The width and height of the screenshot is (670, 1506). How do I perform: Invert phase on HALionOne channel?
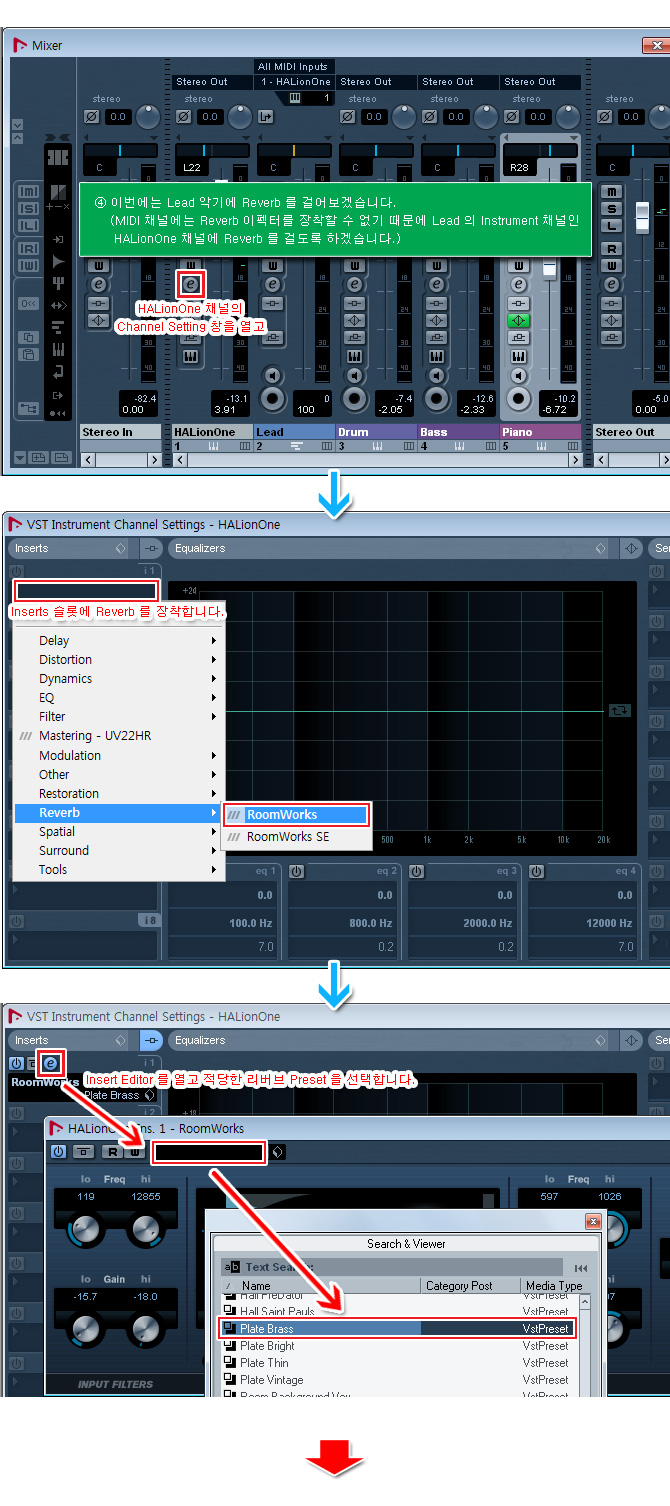(184, 117)
